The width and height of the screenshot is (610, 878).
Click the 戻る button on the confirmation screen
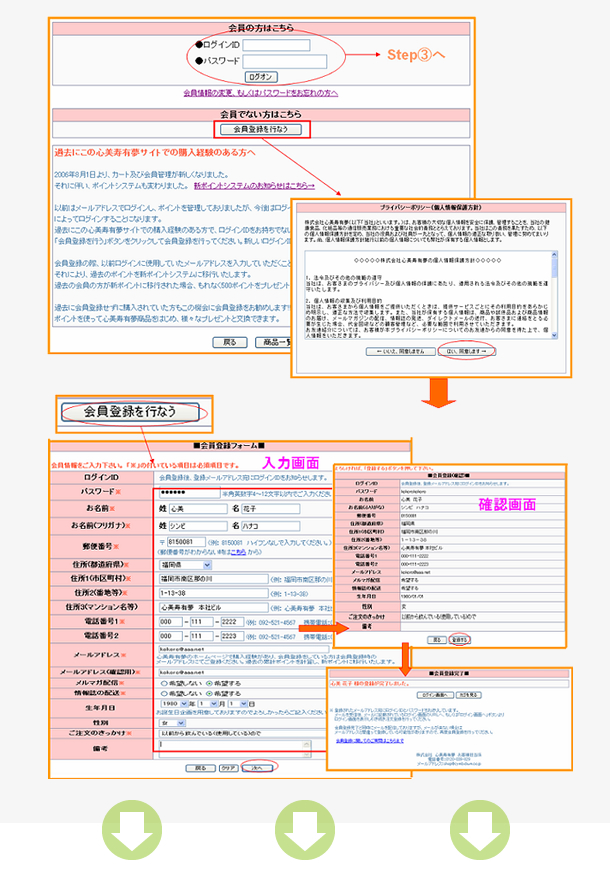(x=436, y=639)
